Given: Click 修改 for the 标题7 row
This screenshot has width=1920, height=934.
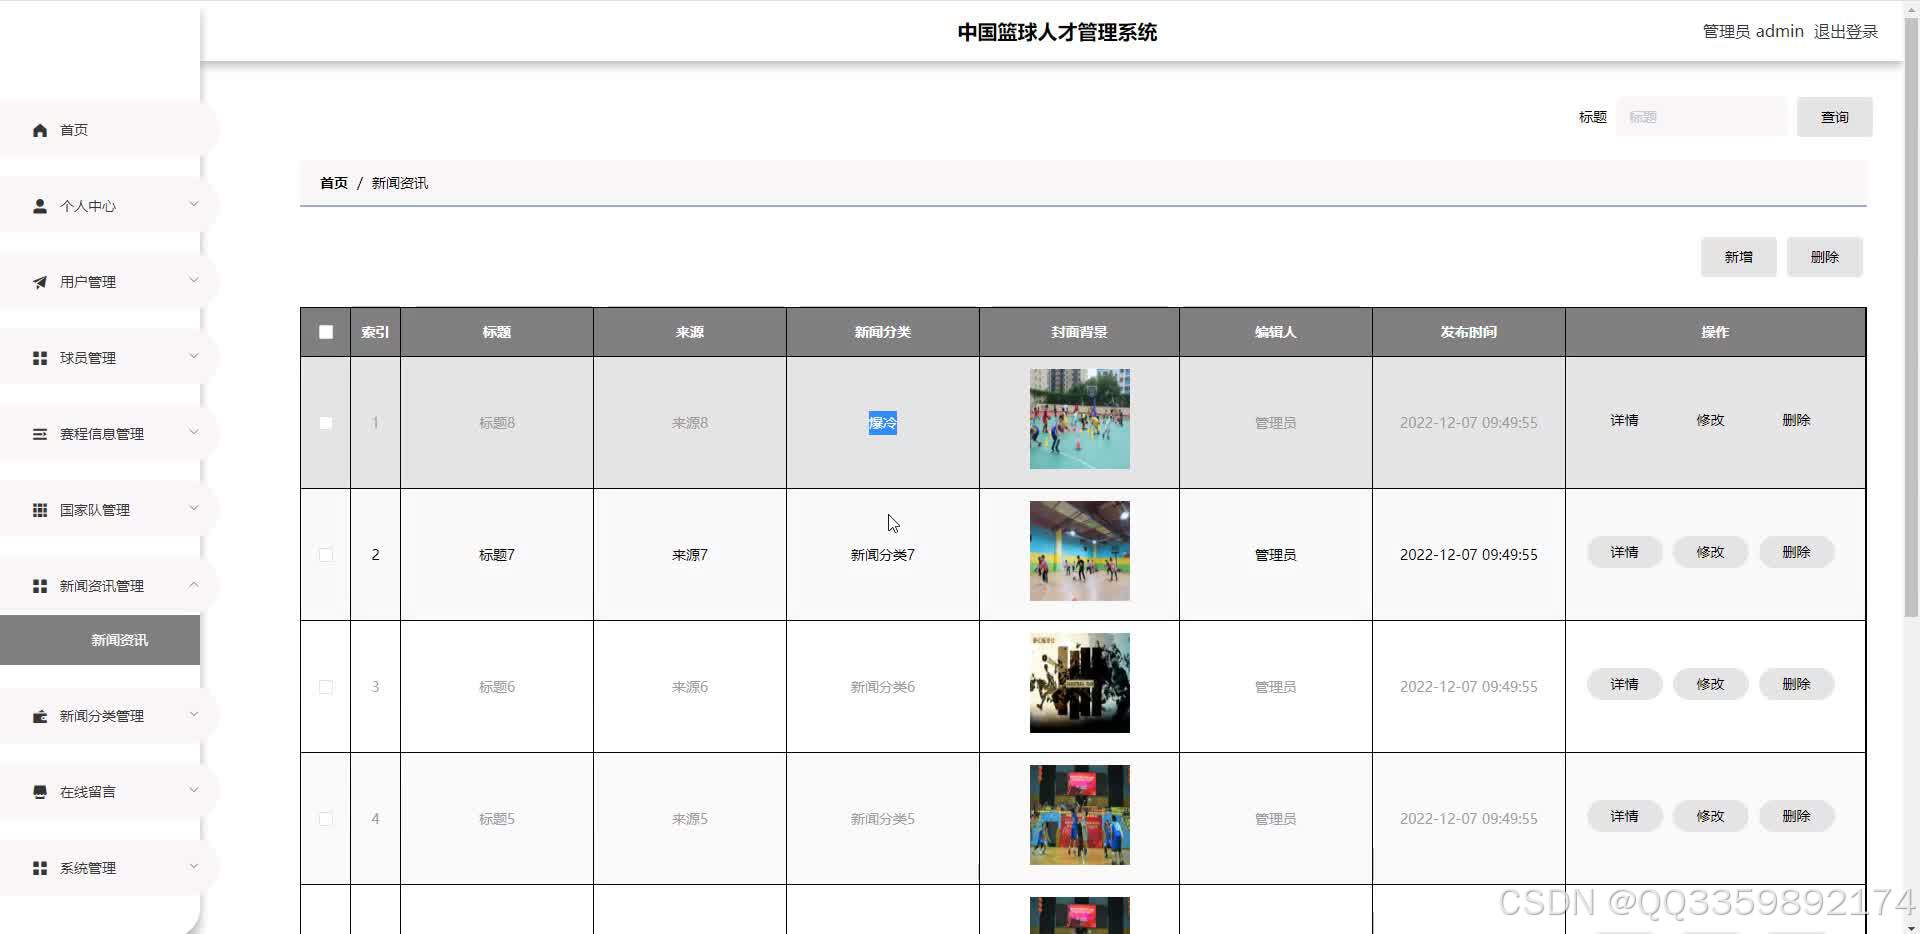Looking at the screenshot, I should [1710, 552].
